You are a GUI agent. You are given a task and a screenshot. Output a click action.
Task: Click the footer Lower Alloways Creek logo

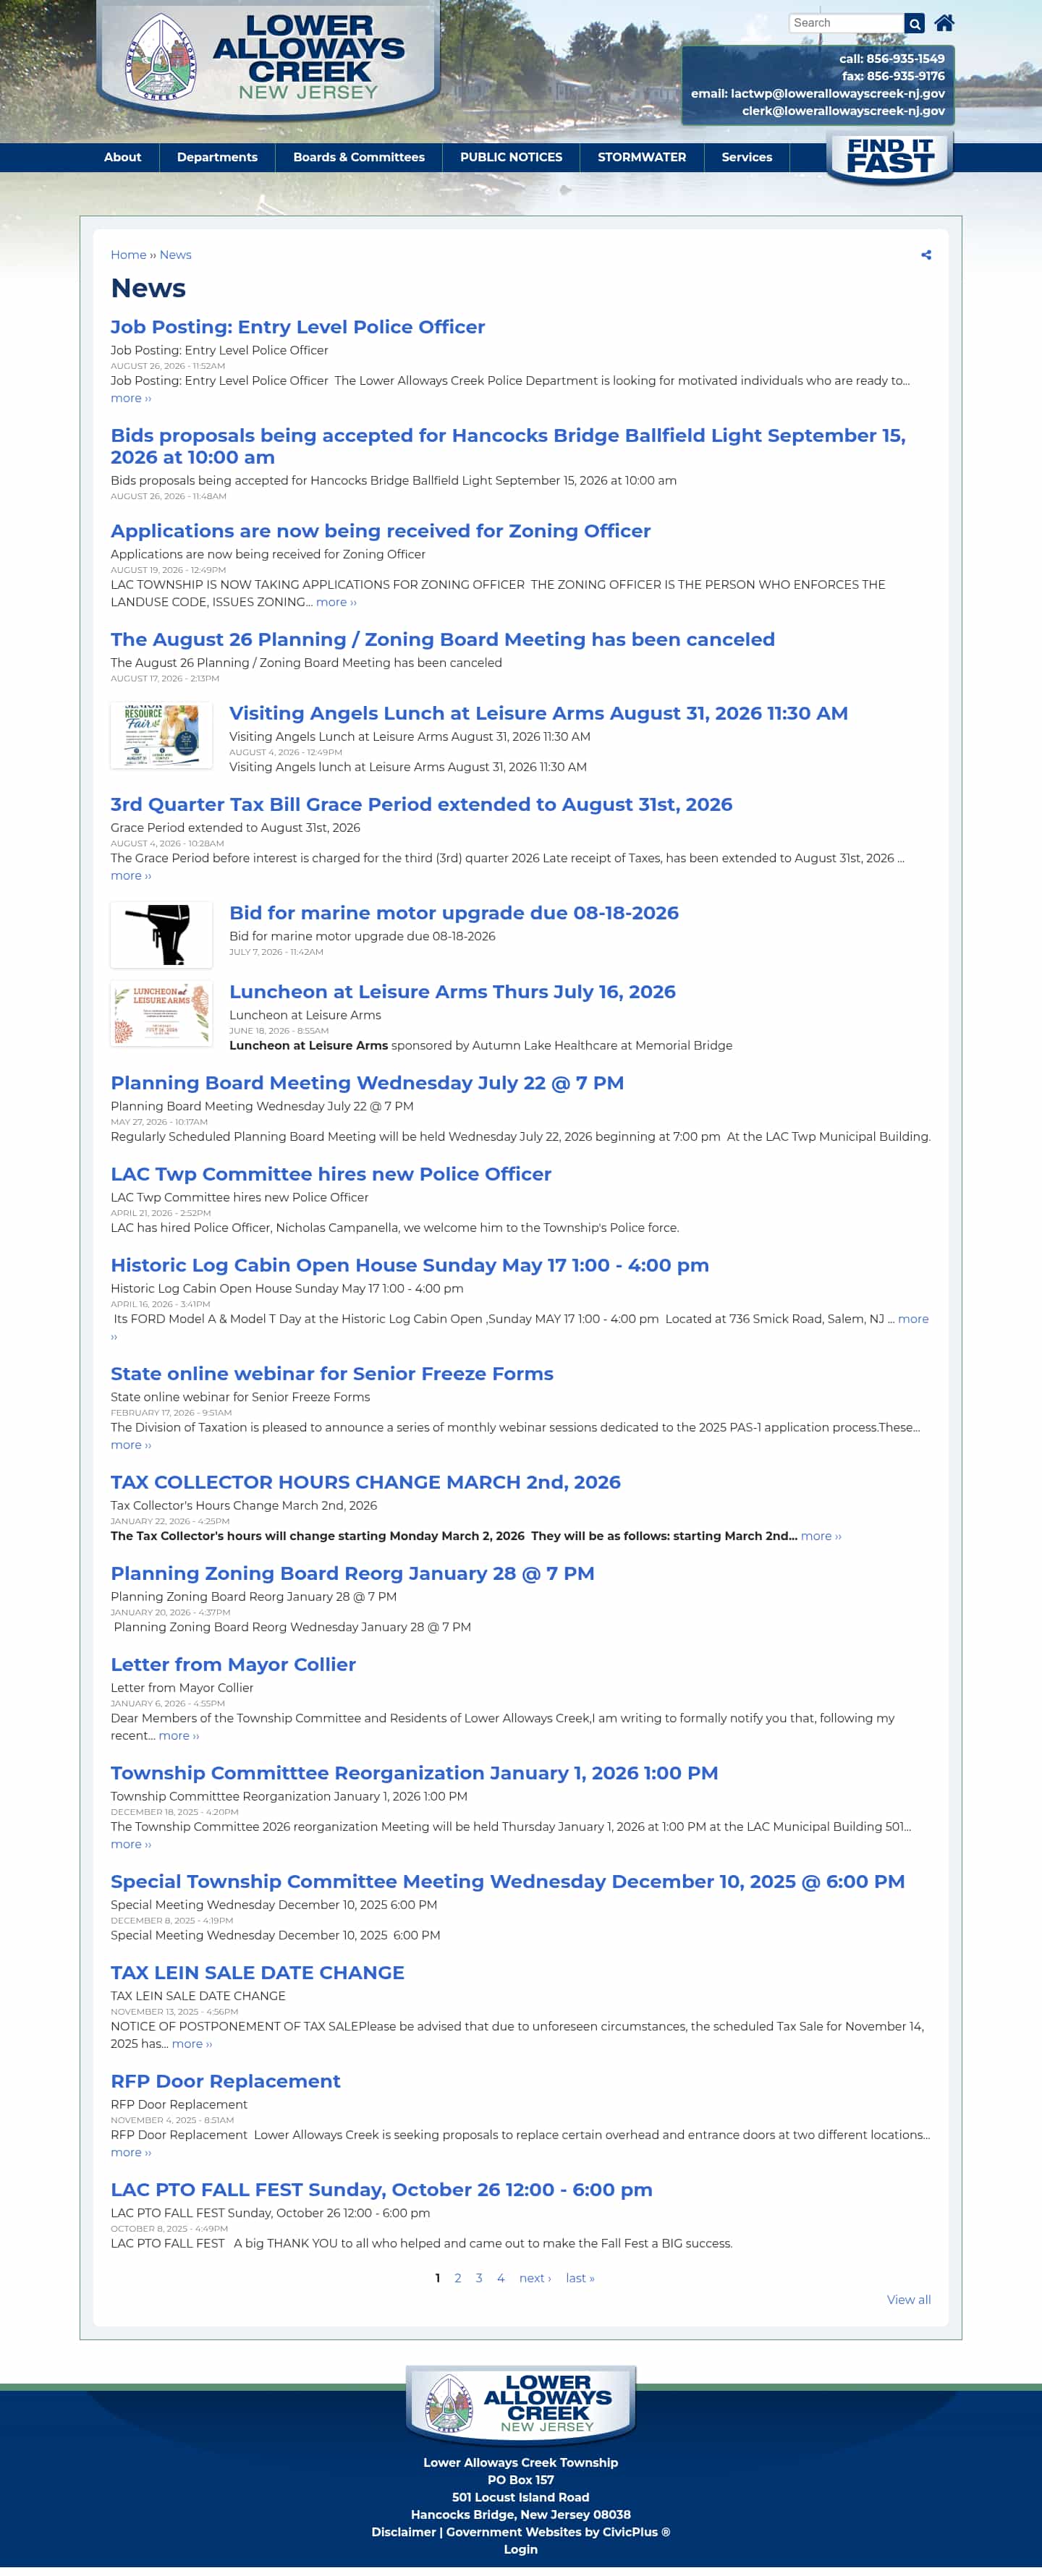(x=521, y=2404)
